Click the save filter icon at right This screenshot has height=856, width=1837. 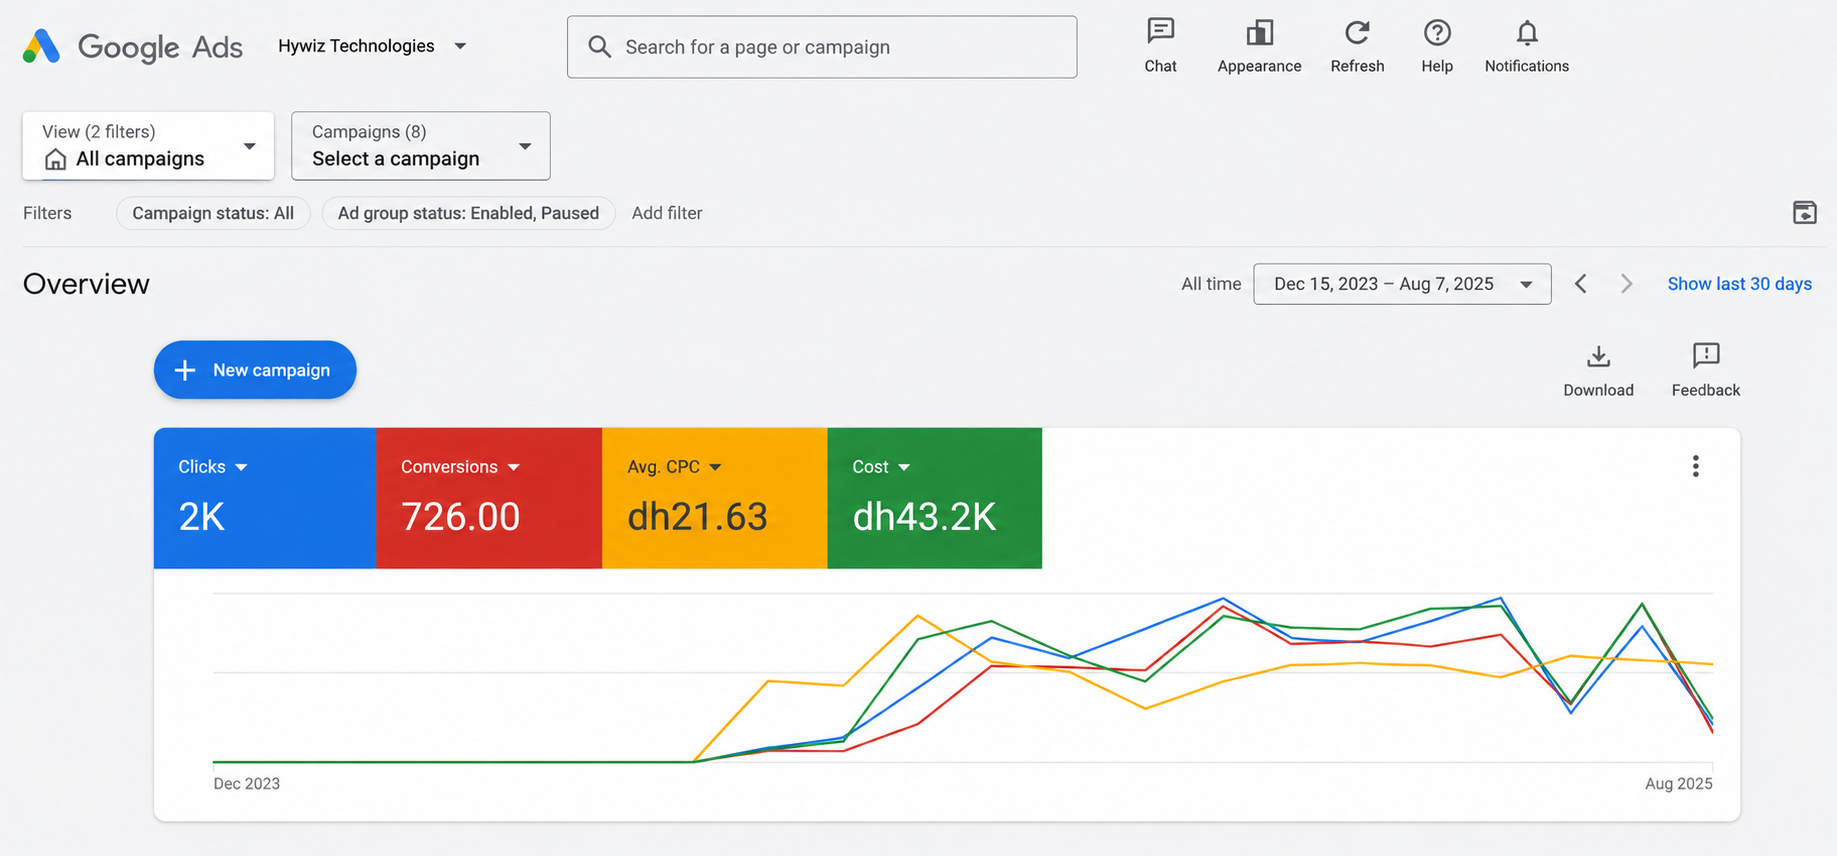point(1804,212)
